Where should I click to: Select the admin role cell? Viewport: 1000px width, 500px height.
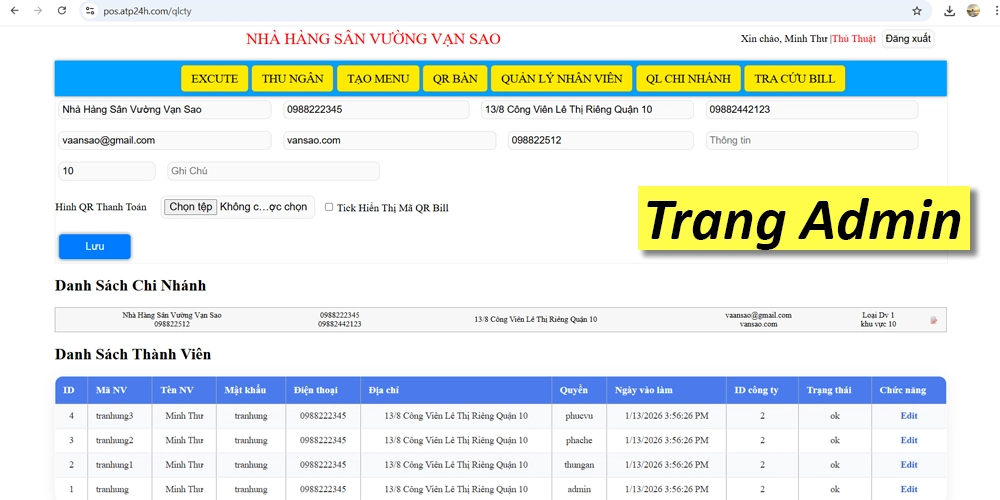click(579, 489)
